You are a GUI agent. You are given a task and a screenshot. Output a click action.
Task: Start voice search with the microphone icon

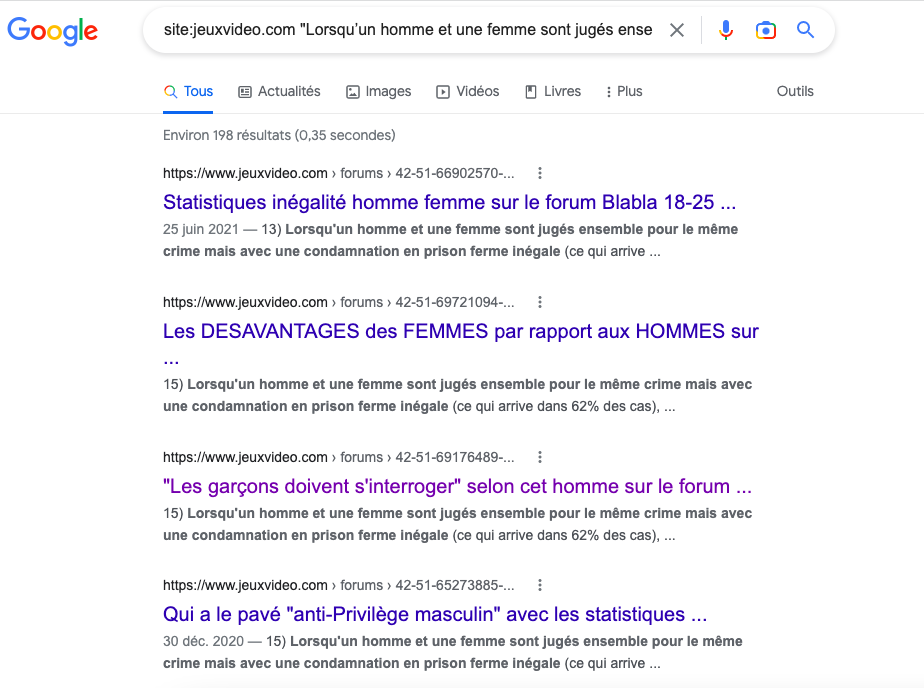(x=726, y=30)
